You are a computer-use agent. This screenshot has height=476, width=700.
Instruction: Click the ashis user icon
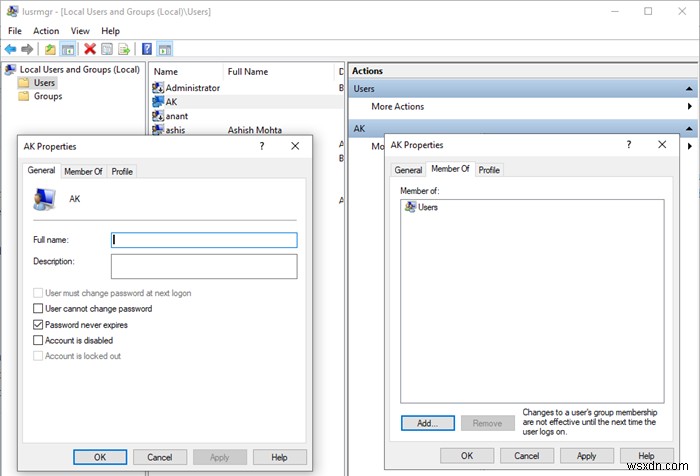tap(158, 129)
